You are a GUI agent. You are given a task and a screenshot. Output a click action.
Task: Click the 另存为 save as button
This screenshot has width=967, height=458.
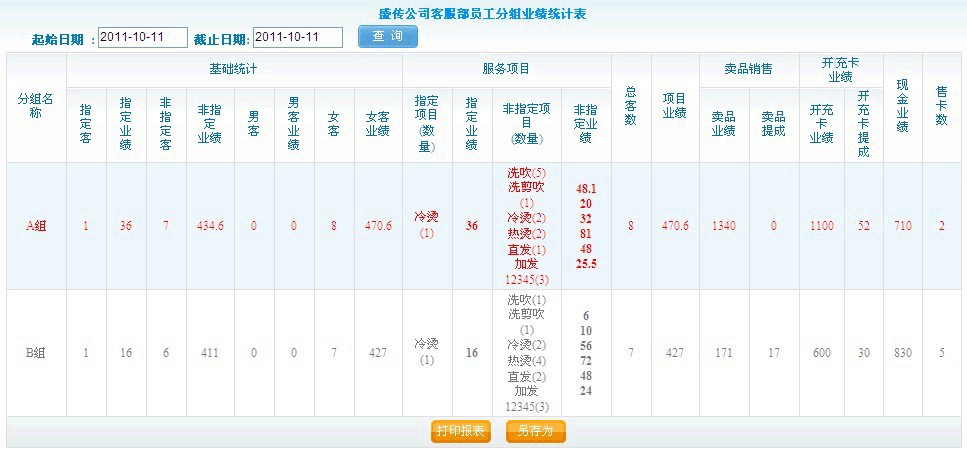(536, 431)
